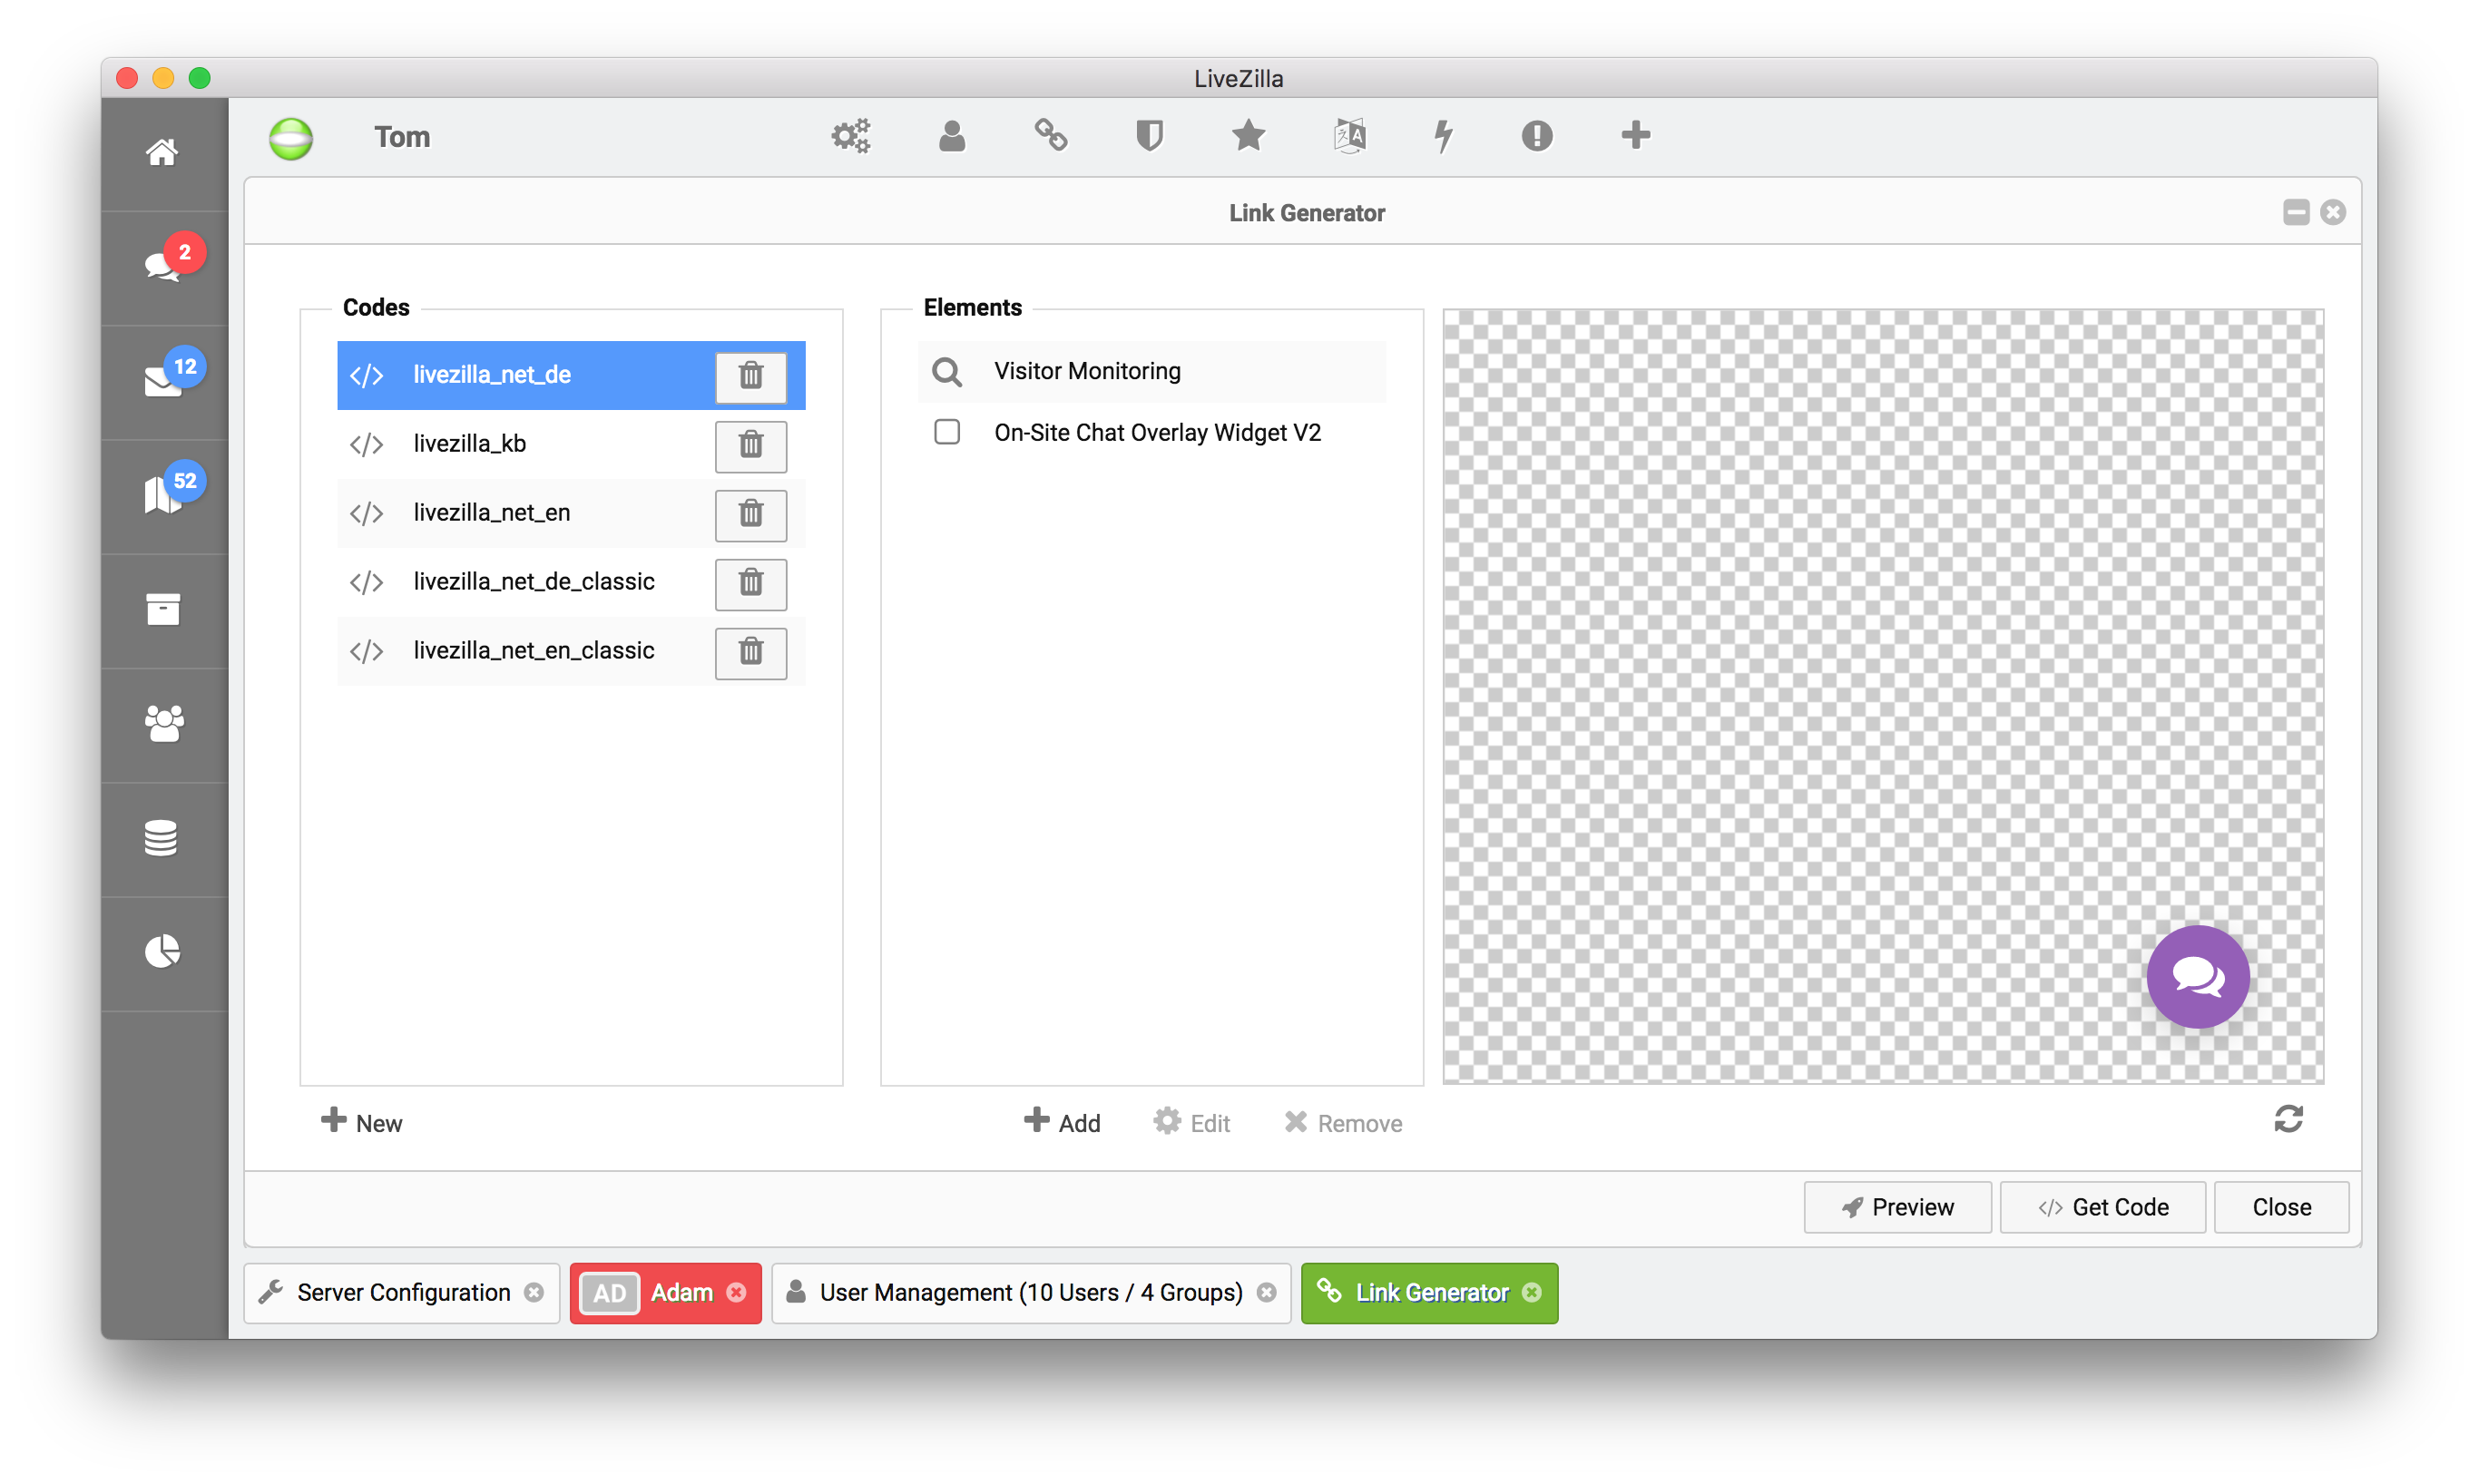Switch to the Server Configuration tab

tap(403, 1293)
